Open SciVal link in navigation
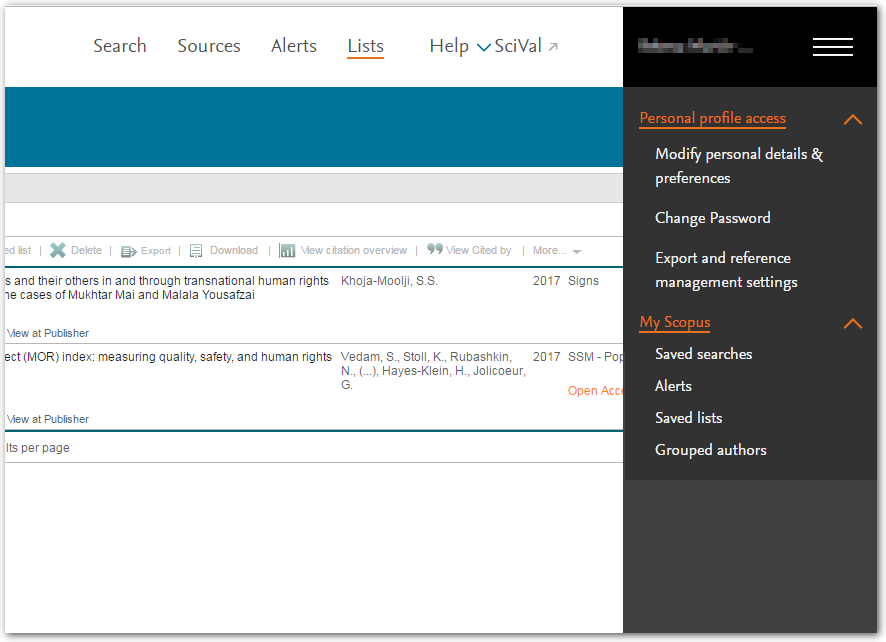 pyautogui.click(x=518, y=46)
